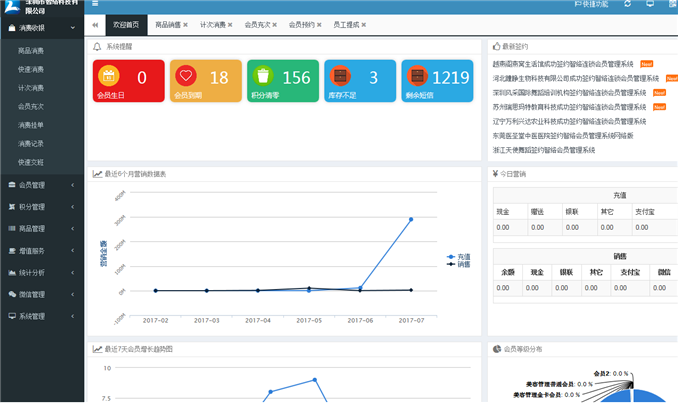678x403 pixels.
Task: Toggle the 销售 series in chart legend
Action: click(459, 265)
